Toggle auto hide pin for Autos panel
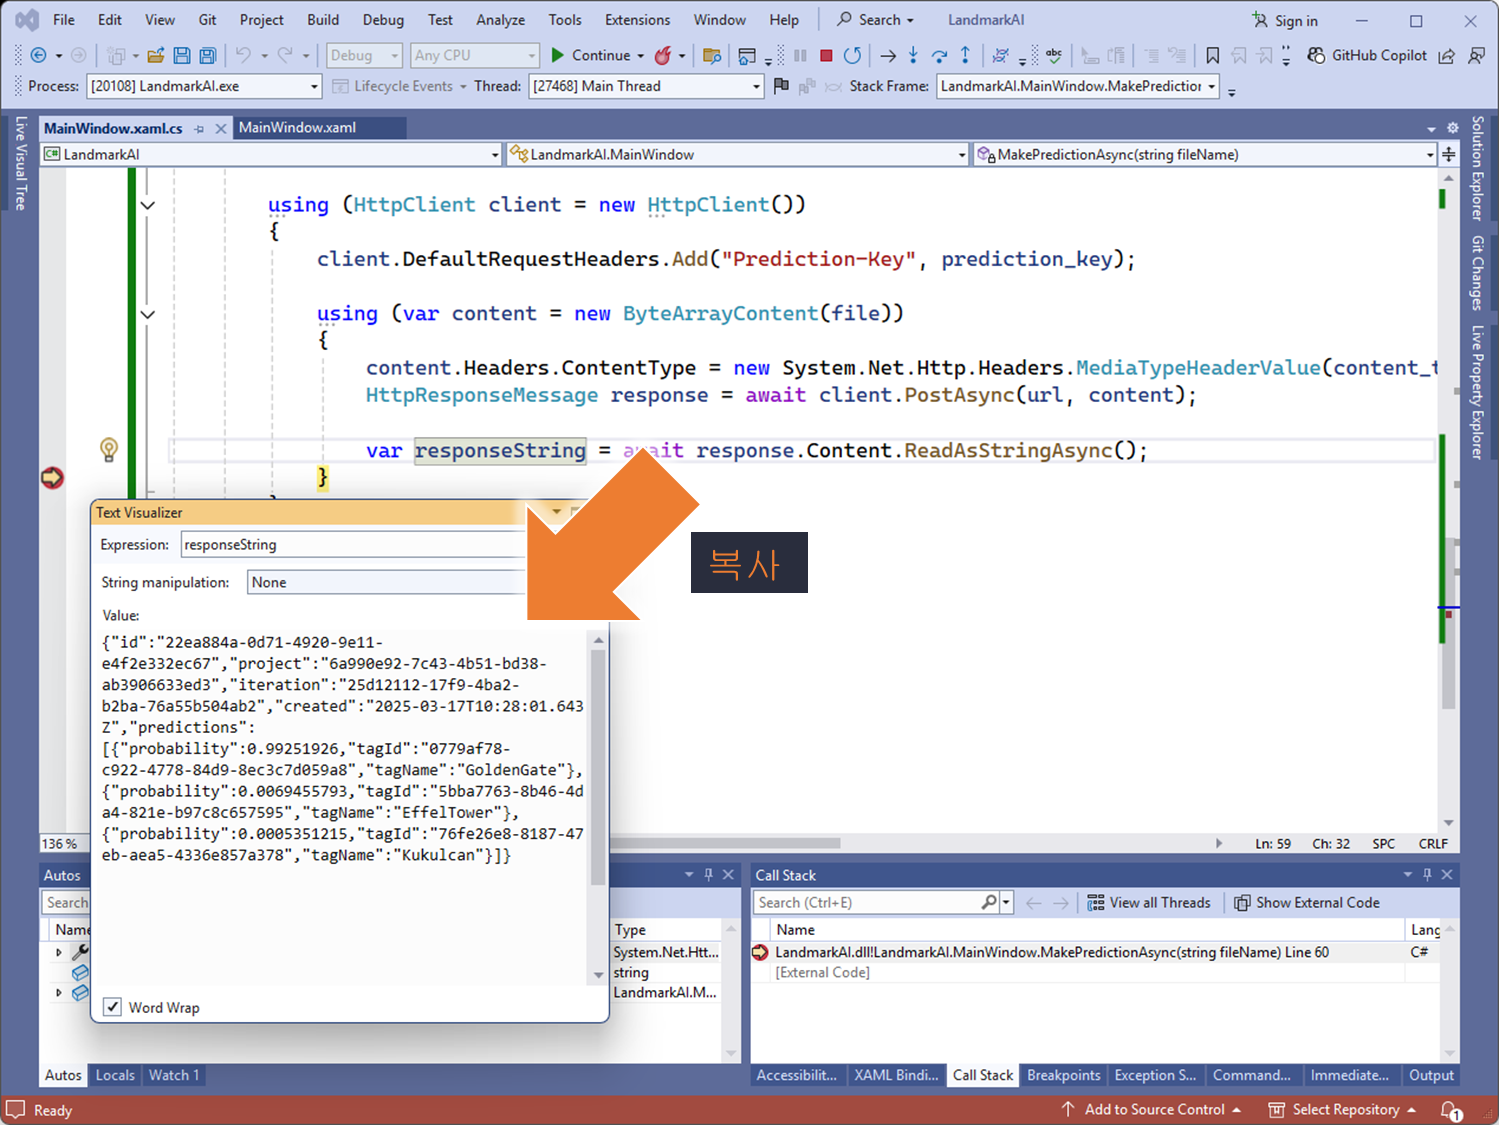The image size is (1499, 1125). pos(708,875)
